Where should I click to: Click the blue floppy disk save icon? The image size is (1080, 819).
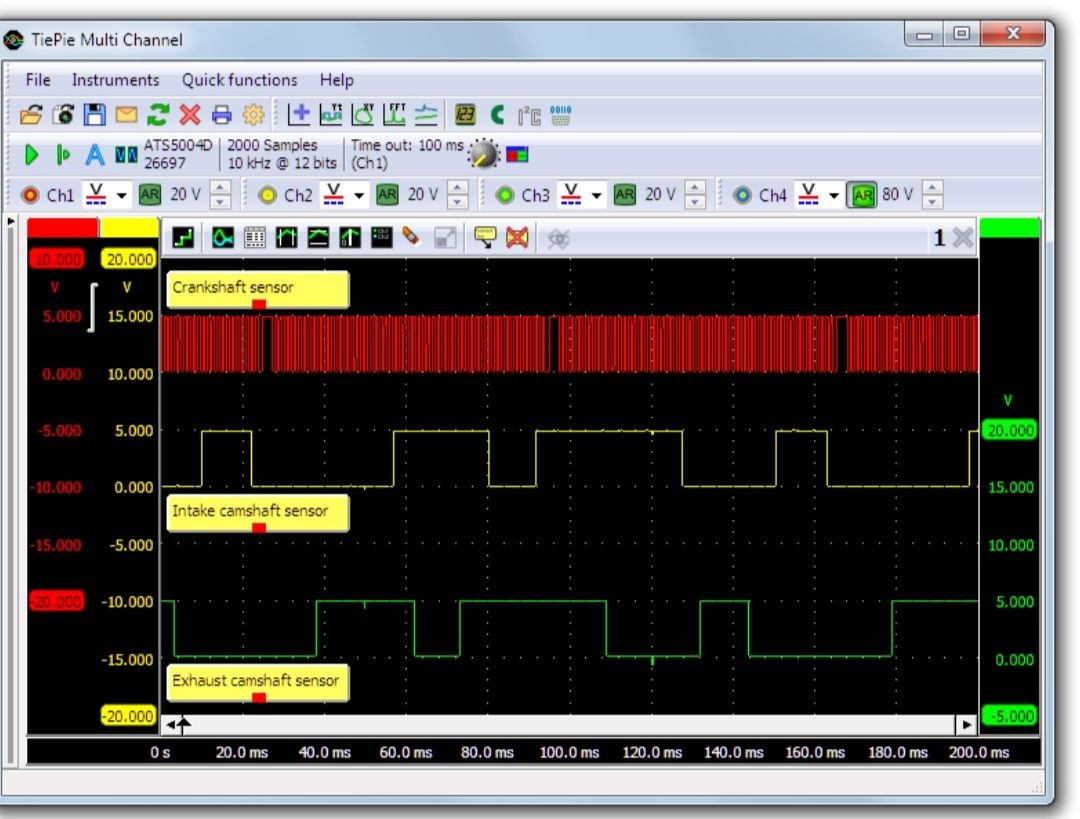tap(93, 114)
